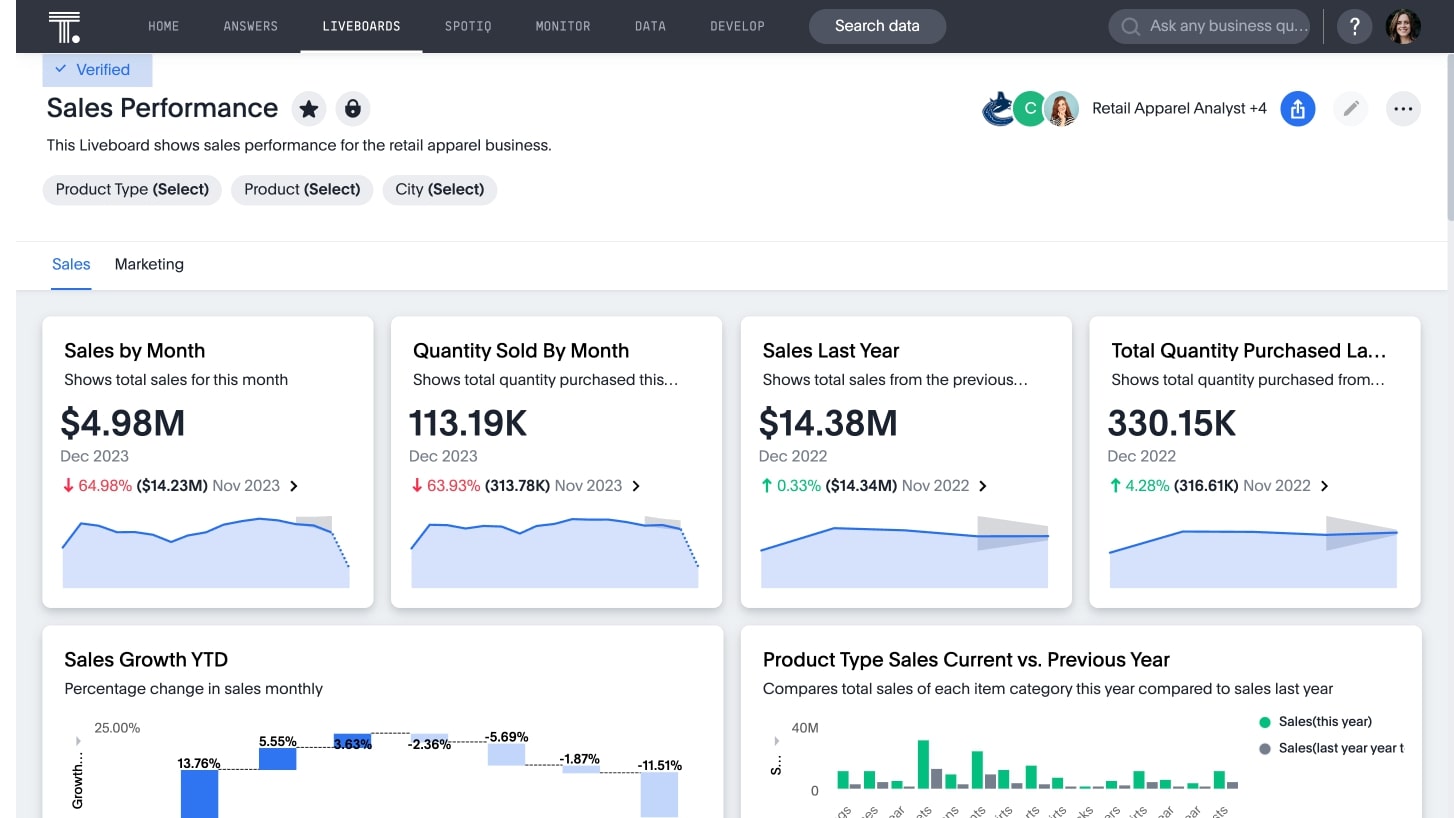Click the -11.51% waterfall bar
The image size is (1454, 818).
point(659,795)
